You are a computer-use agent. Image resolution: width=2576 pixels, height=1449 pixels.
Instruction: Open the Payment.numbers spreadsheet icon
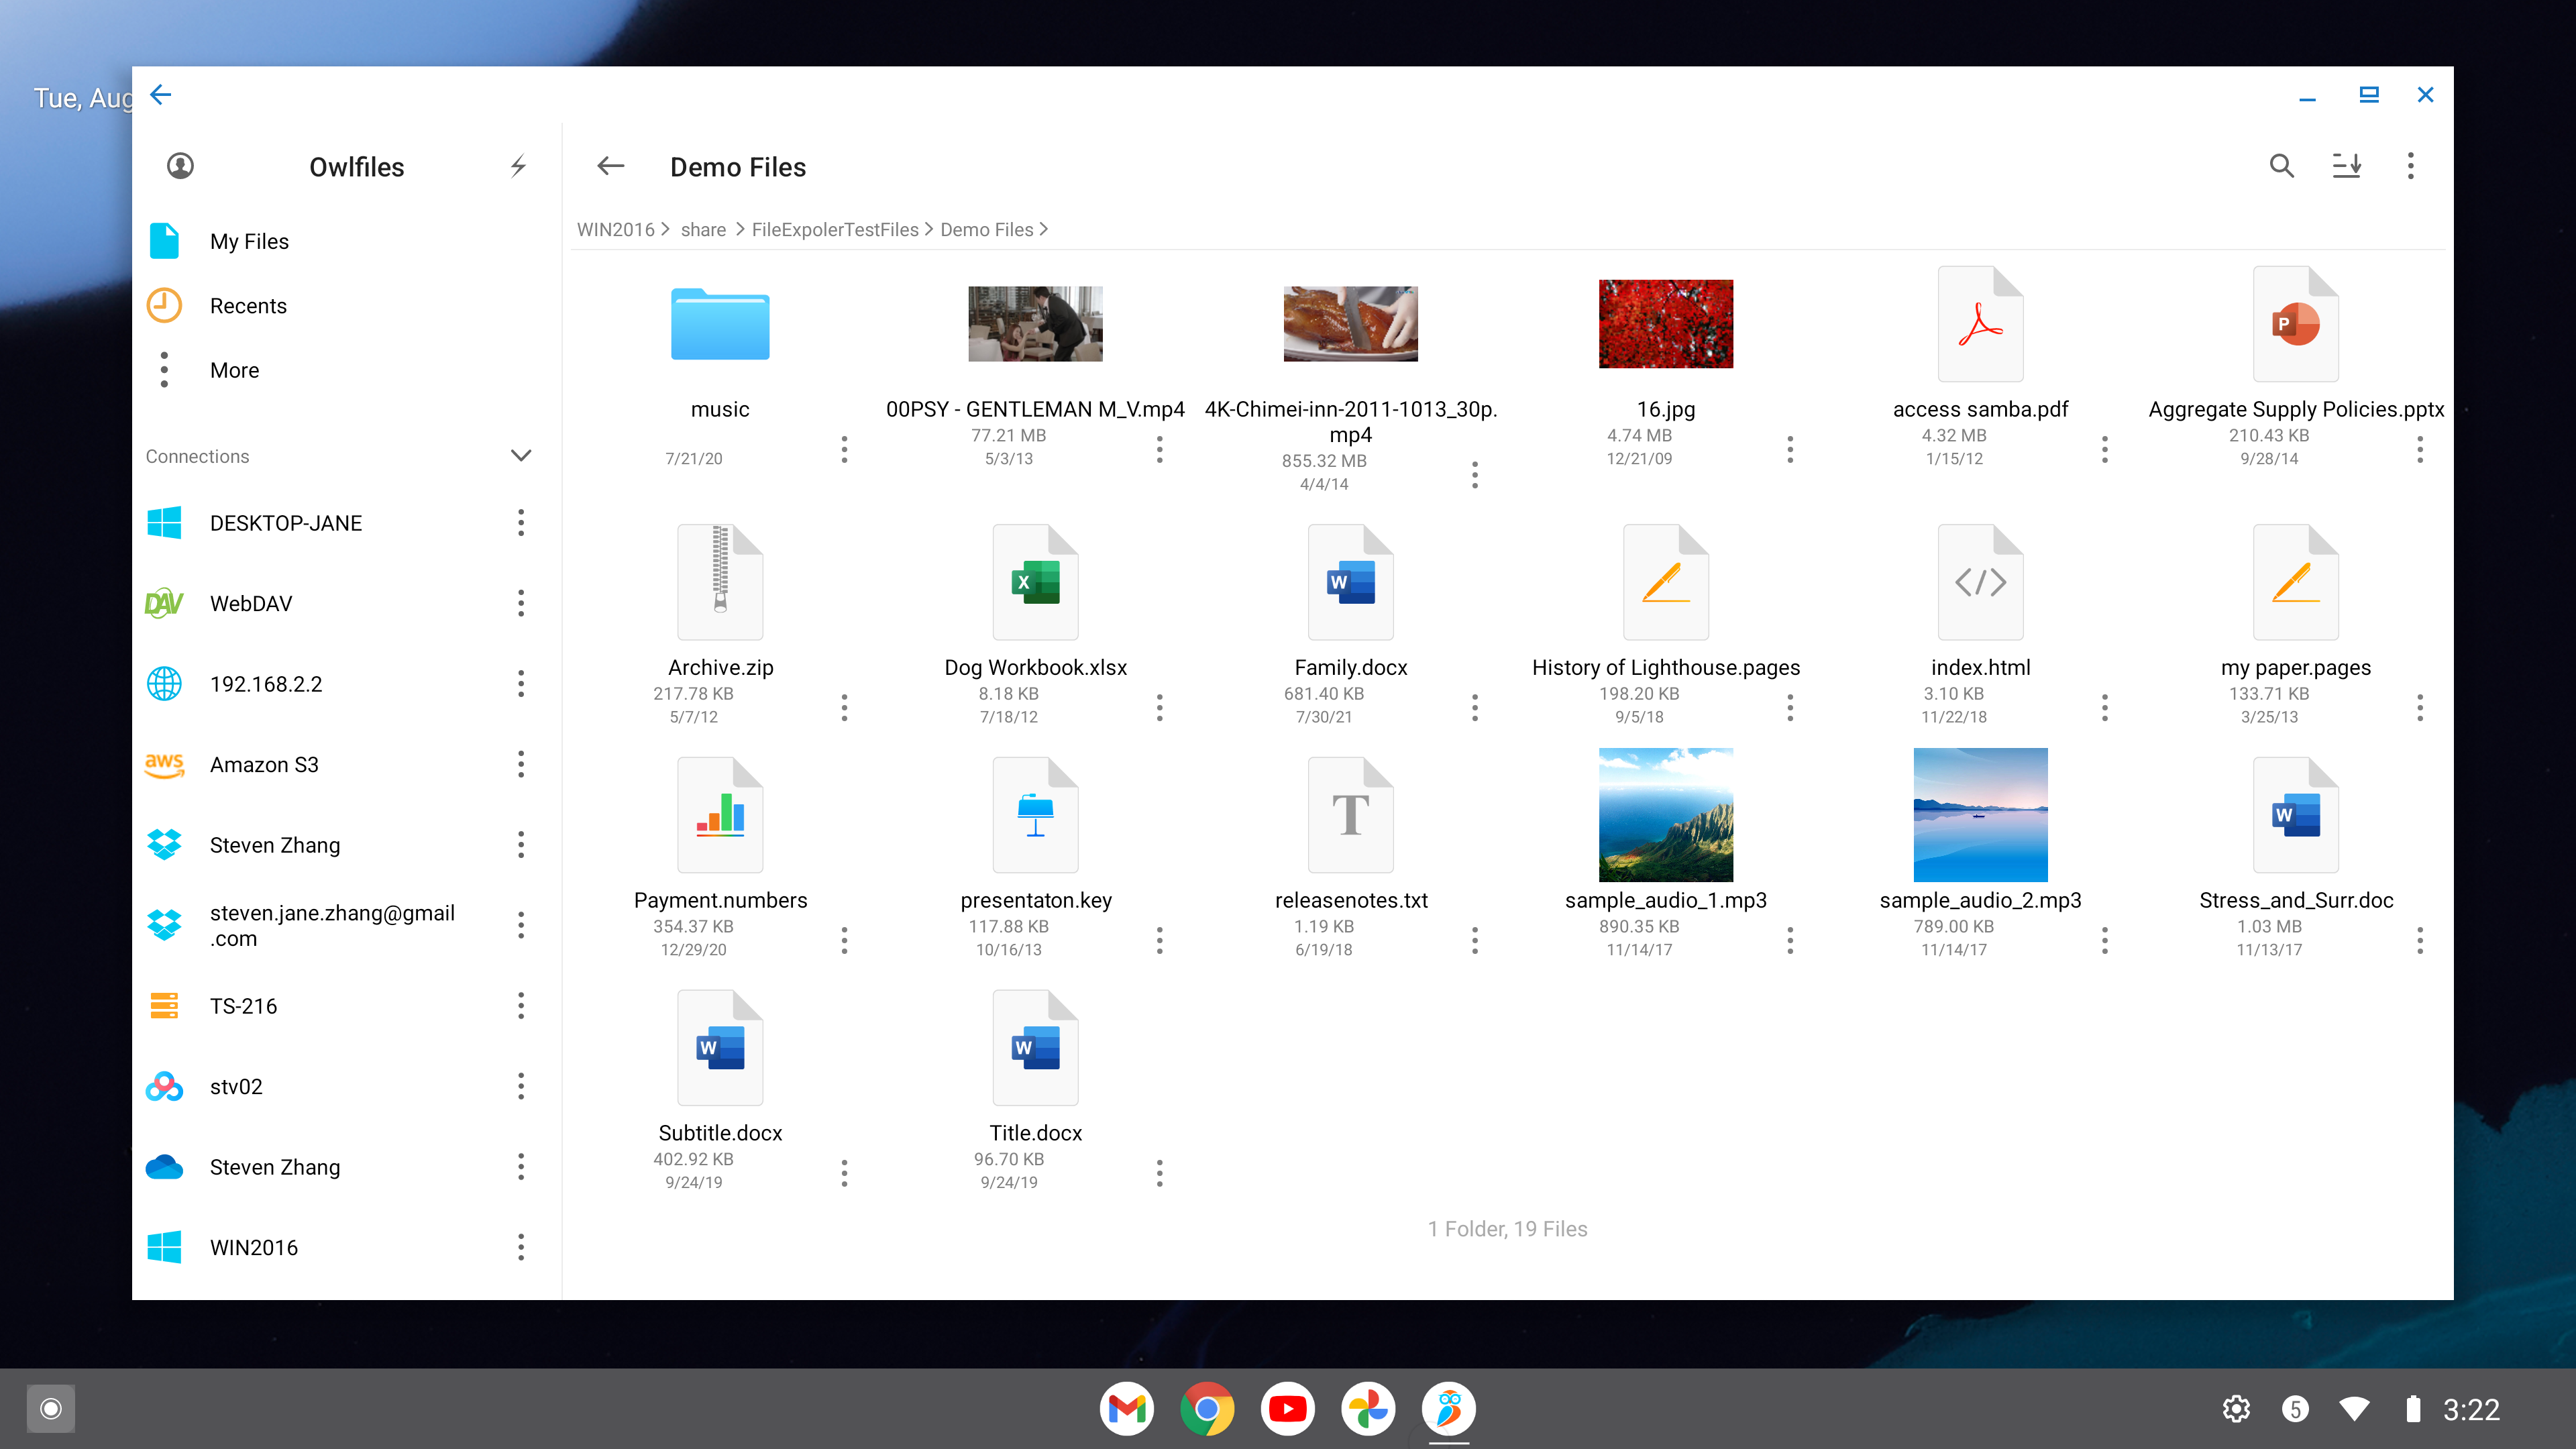(720, 815)
